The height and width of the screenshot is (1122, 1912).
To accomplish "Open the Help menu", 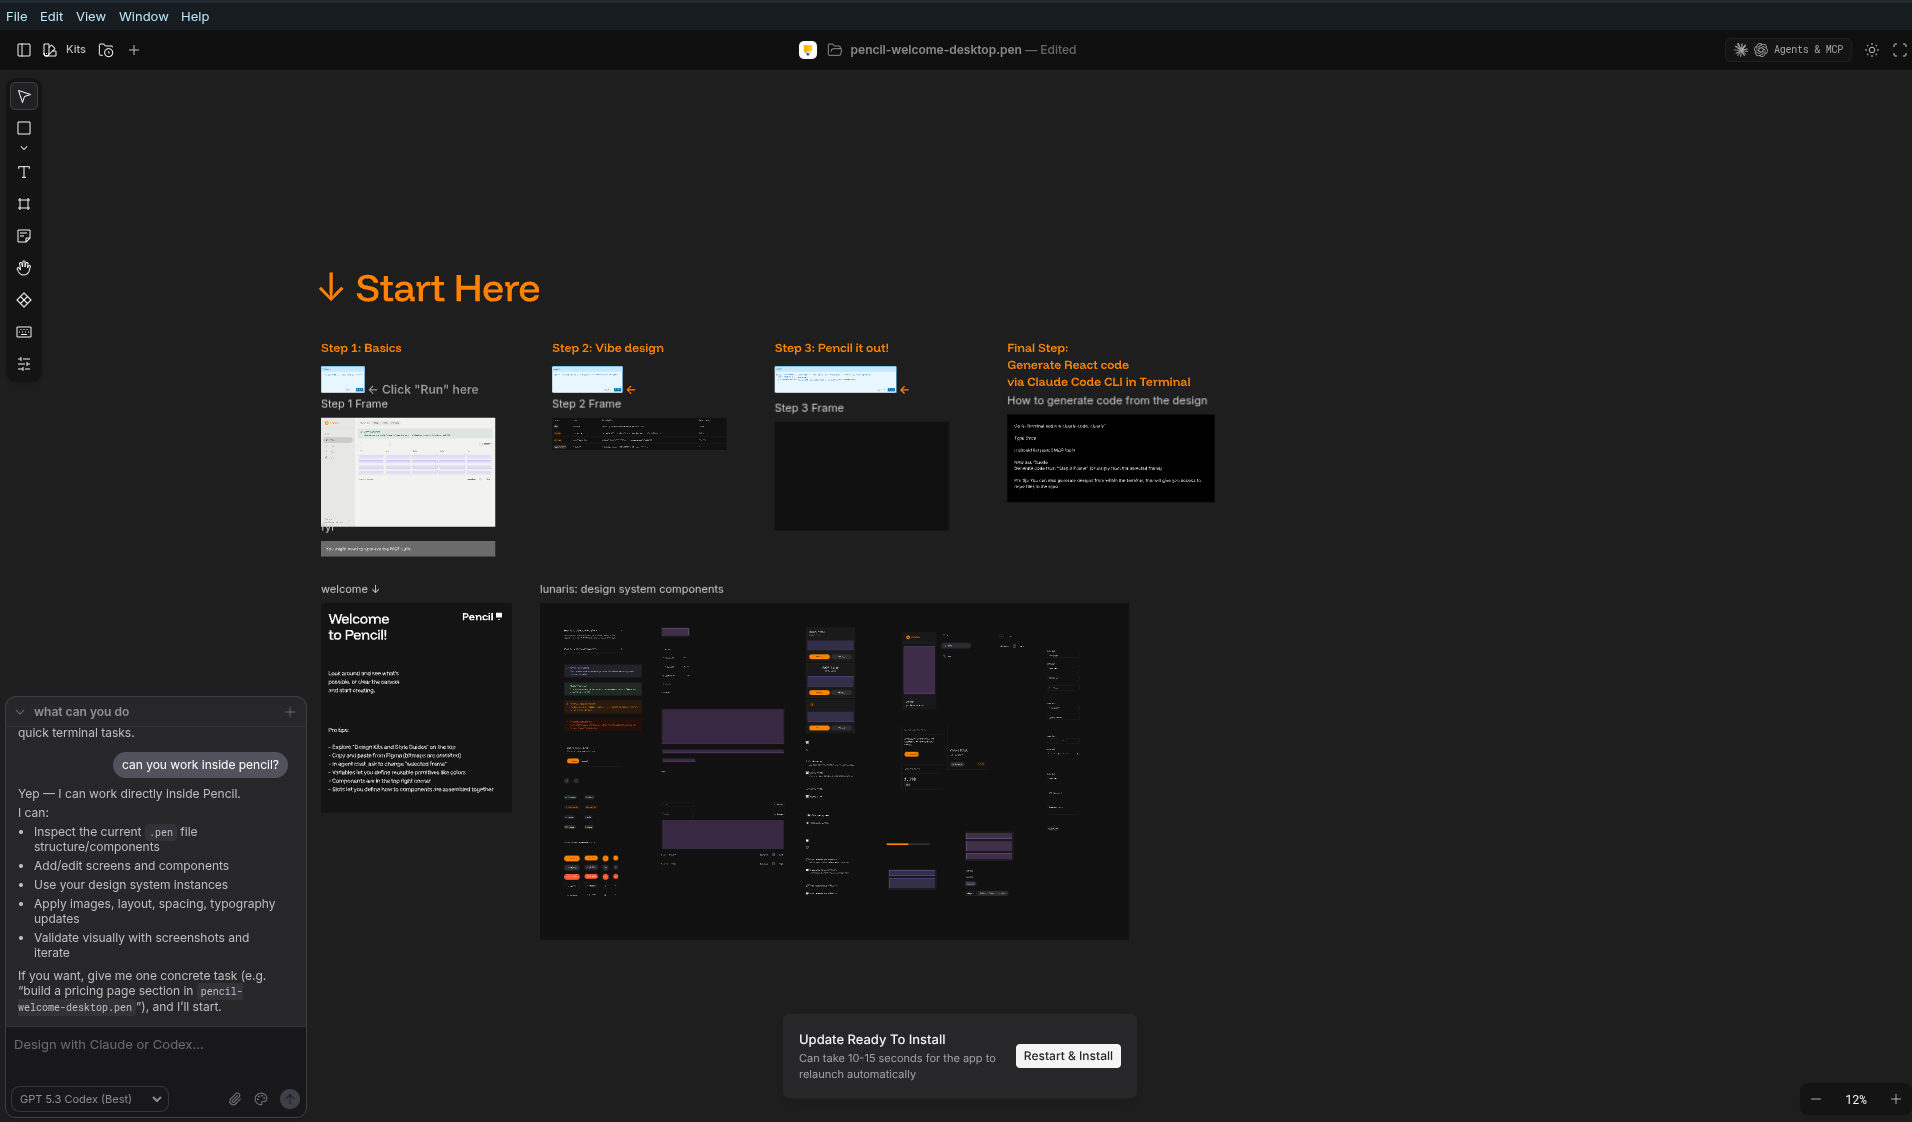I will click(x=195, y=17).
